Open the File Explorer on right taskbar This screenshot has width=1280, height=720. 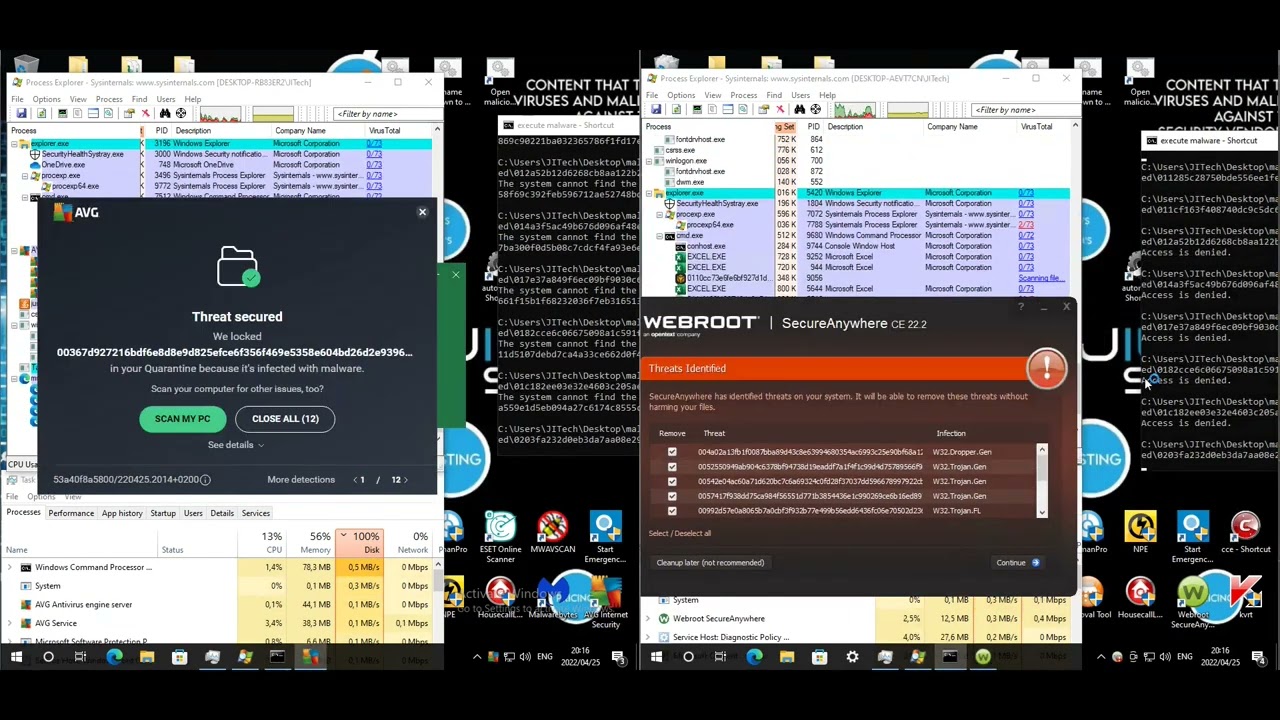click(787, 657)
